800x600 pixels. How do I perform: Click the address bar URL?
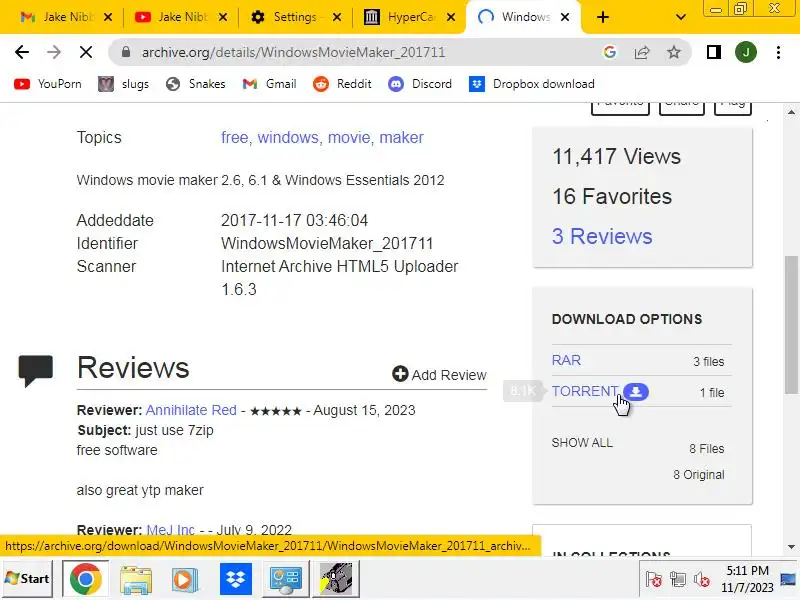pyautogui.click(x=293, y=52)
